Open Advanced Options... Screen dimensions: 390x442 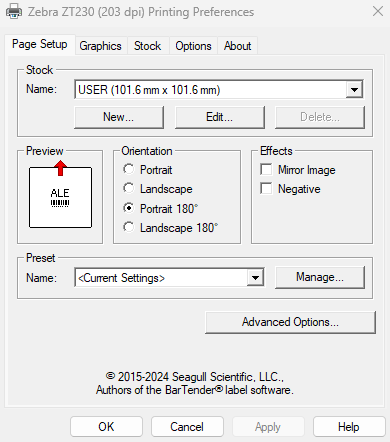290,322
